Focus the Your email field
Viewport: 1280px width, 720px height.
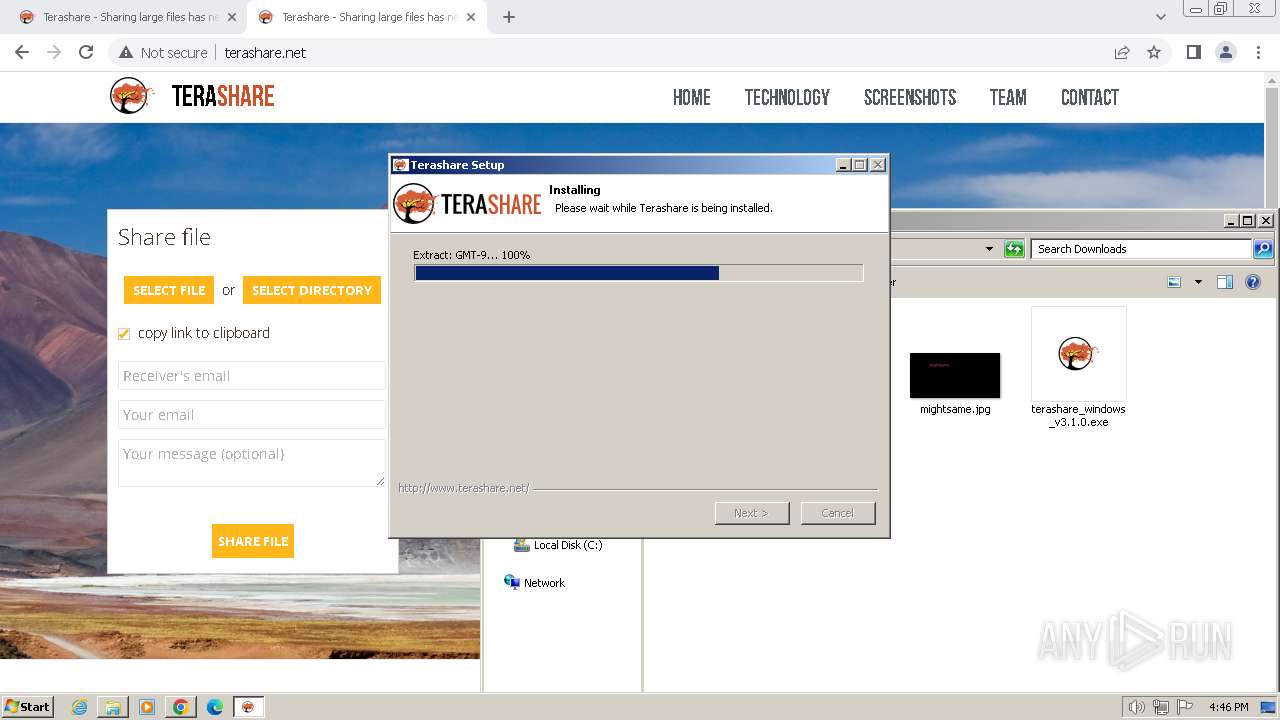coord(252,415)
